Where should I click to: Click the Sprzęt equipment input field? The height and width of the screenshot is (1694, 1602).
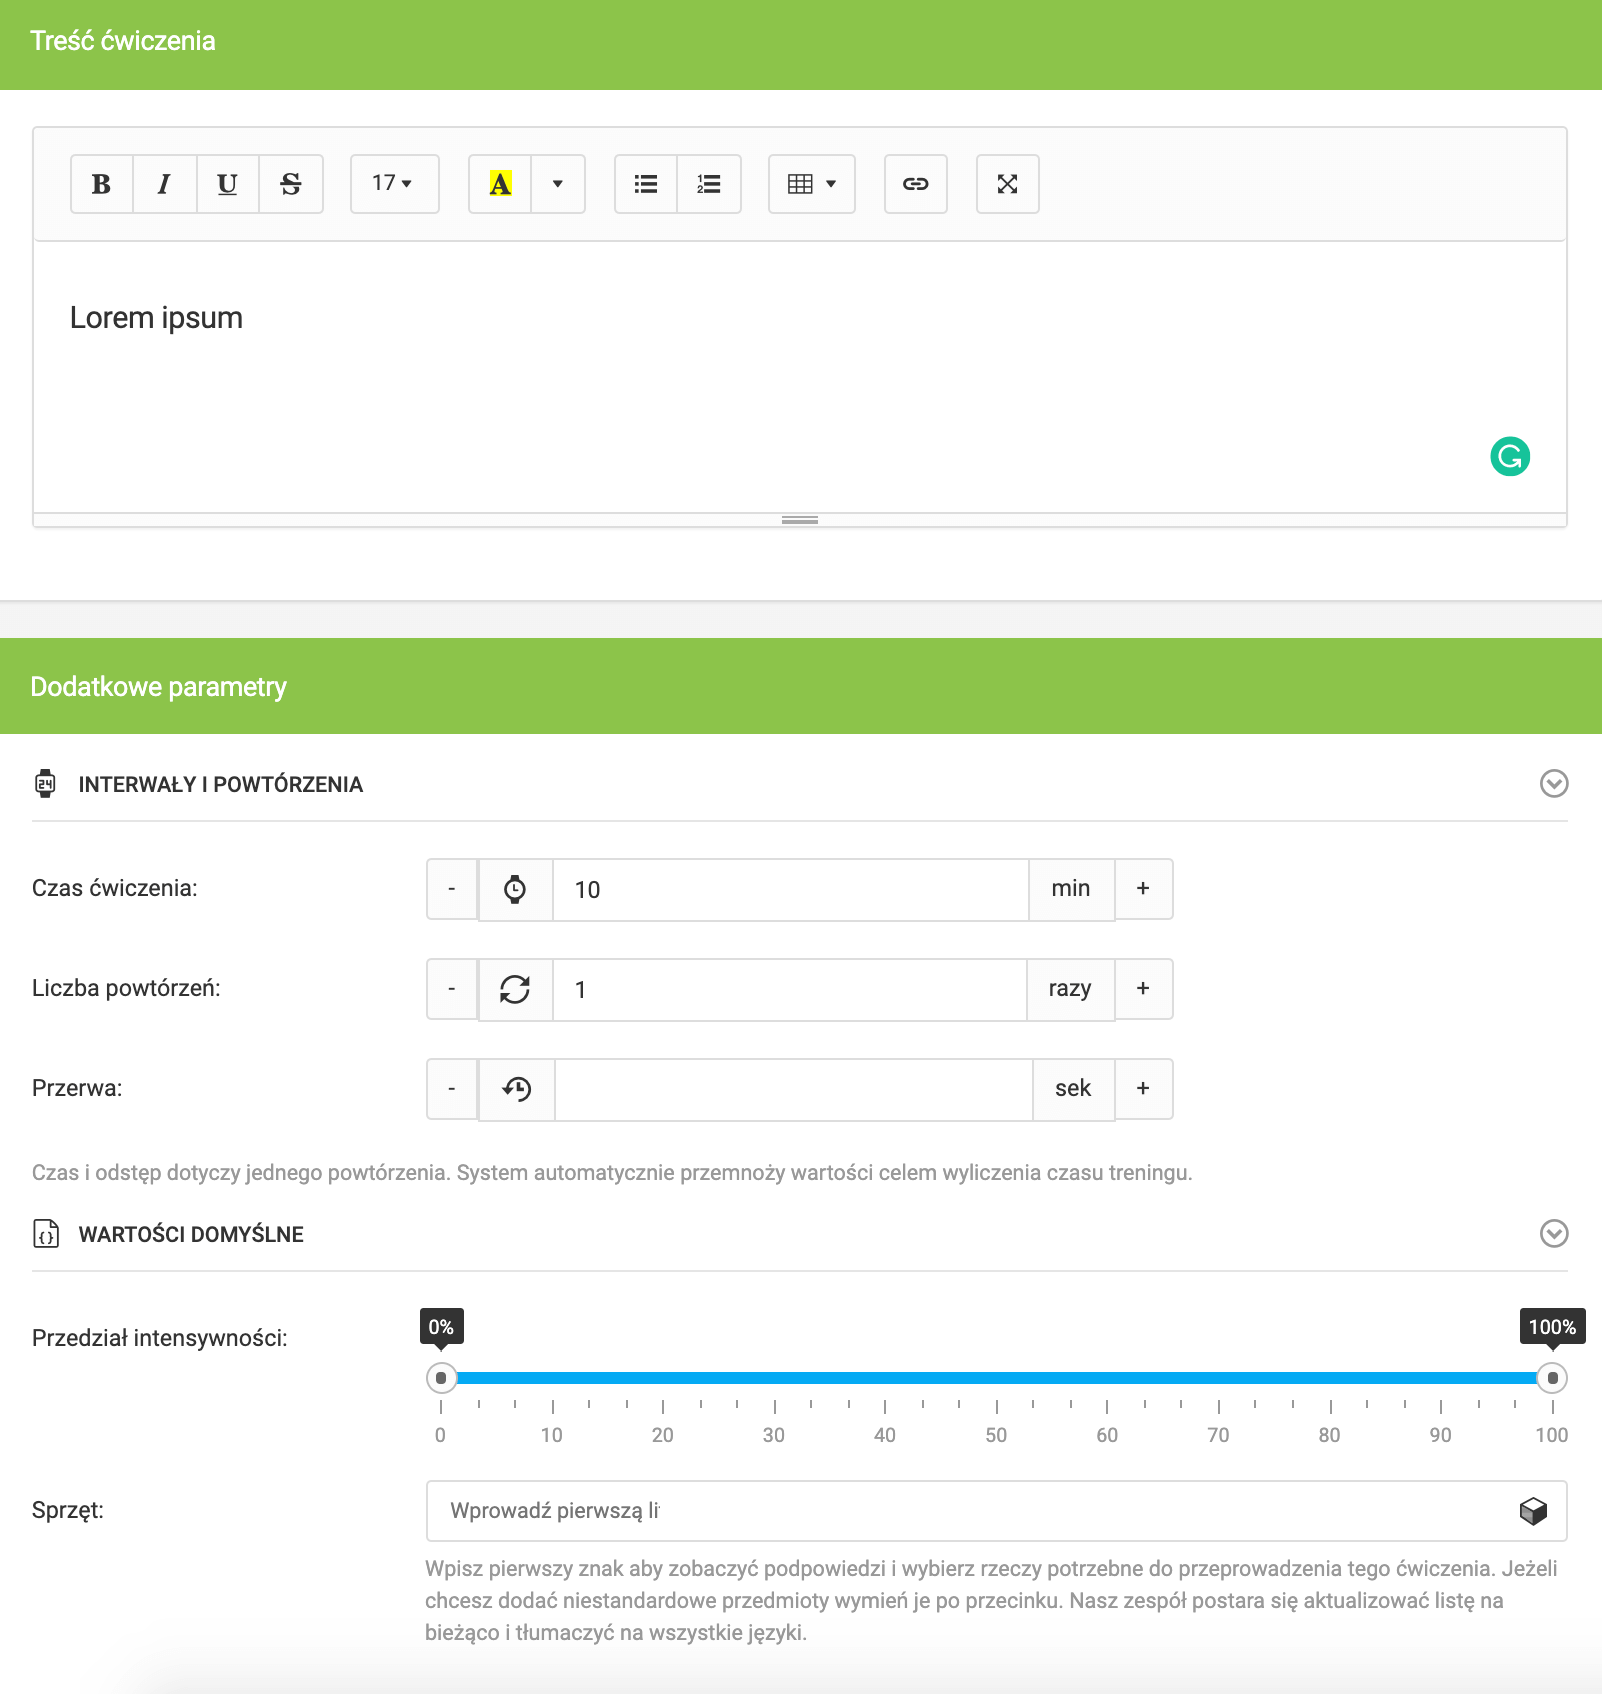(x=970, y=1511)
